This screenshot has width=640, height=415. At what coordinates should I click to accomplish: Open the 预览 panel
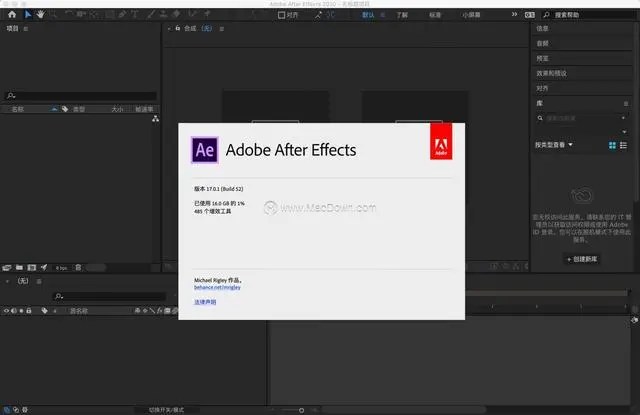pos(542,58)
